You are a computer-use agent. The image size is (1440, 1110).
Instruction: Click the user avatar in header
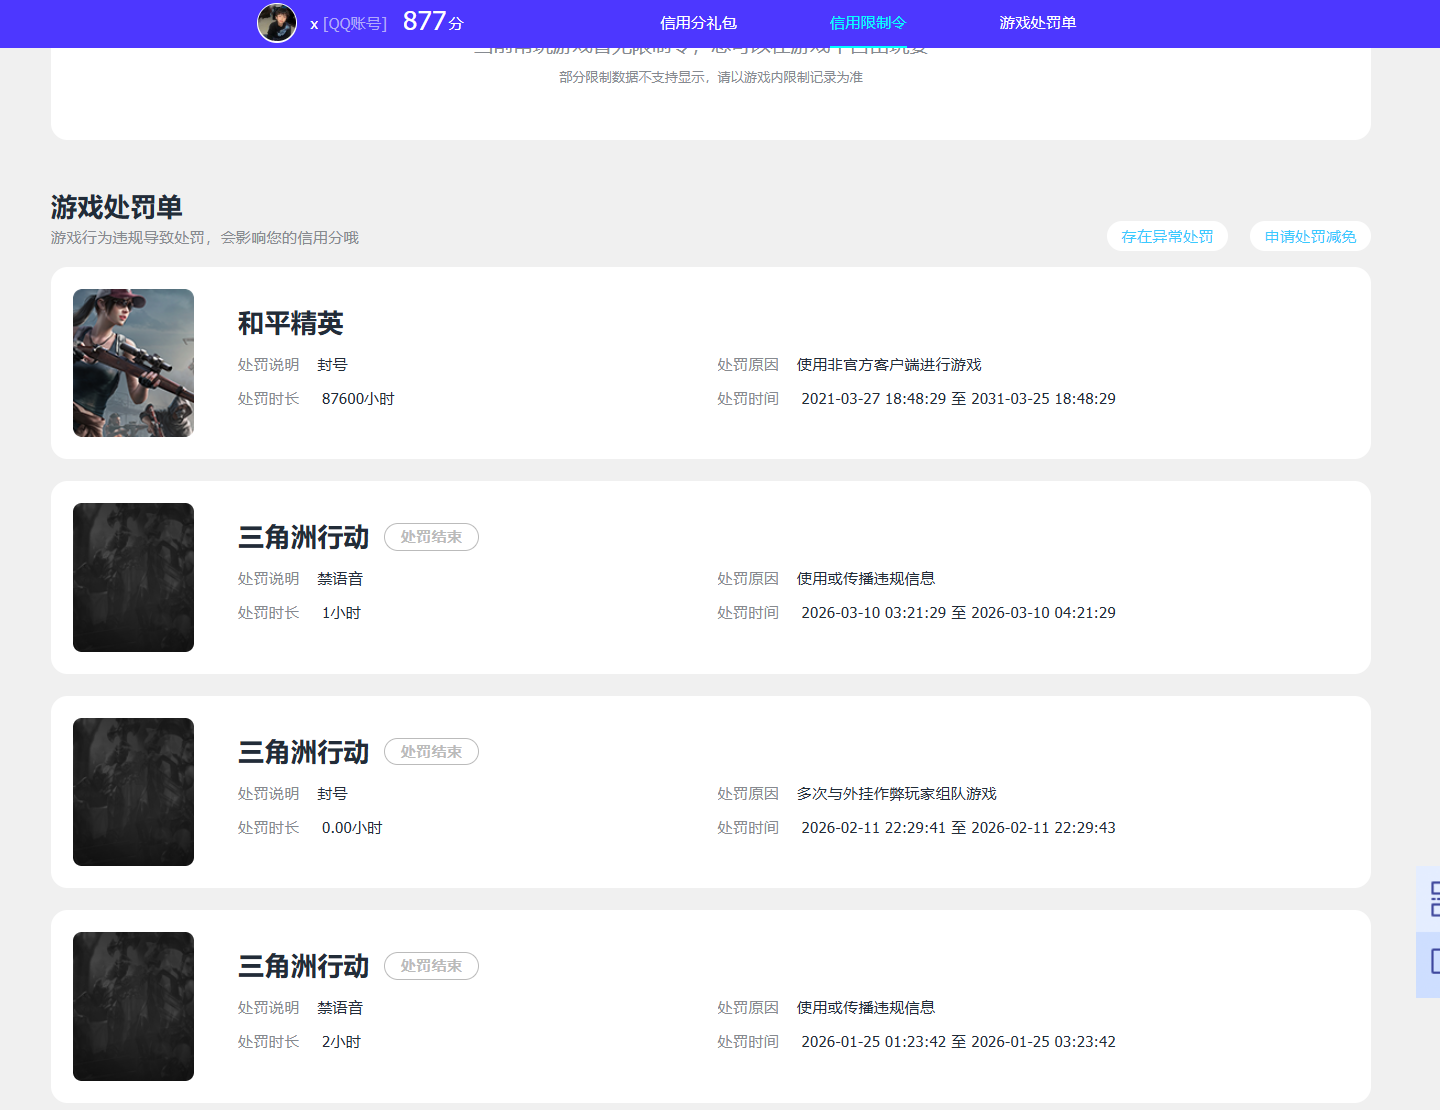click(x=277, y=23)
